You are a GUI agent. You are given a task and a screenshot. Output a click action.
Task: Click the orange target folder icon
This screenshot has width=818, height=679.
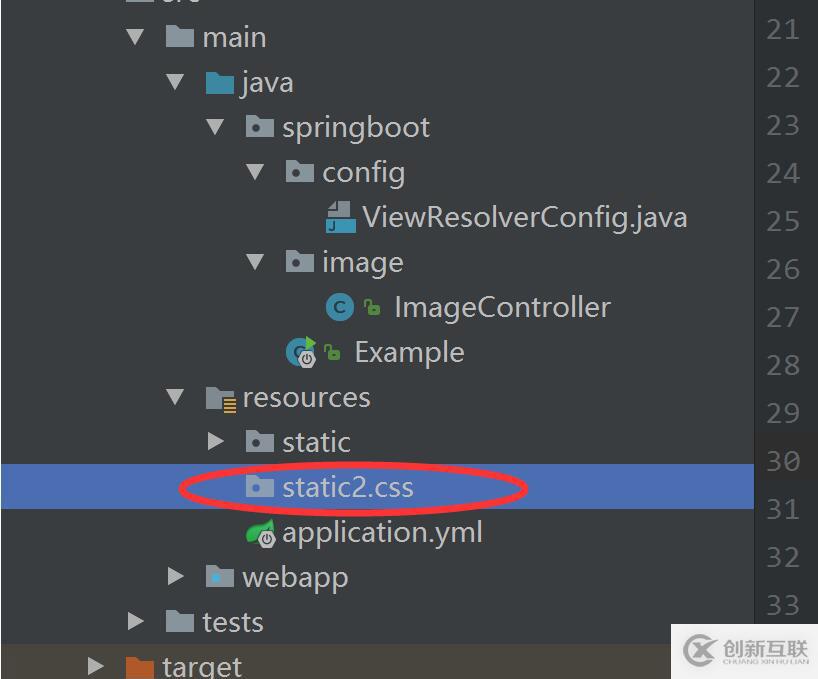pos(140,666)
